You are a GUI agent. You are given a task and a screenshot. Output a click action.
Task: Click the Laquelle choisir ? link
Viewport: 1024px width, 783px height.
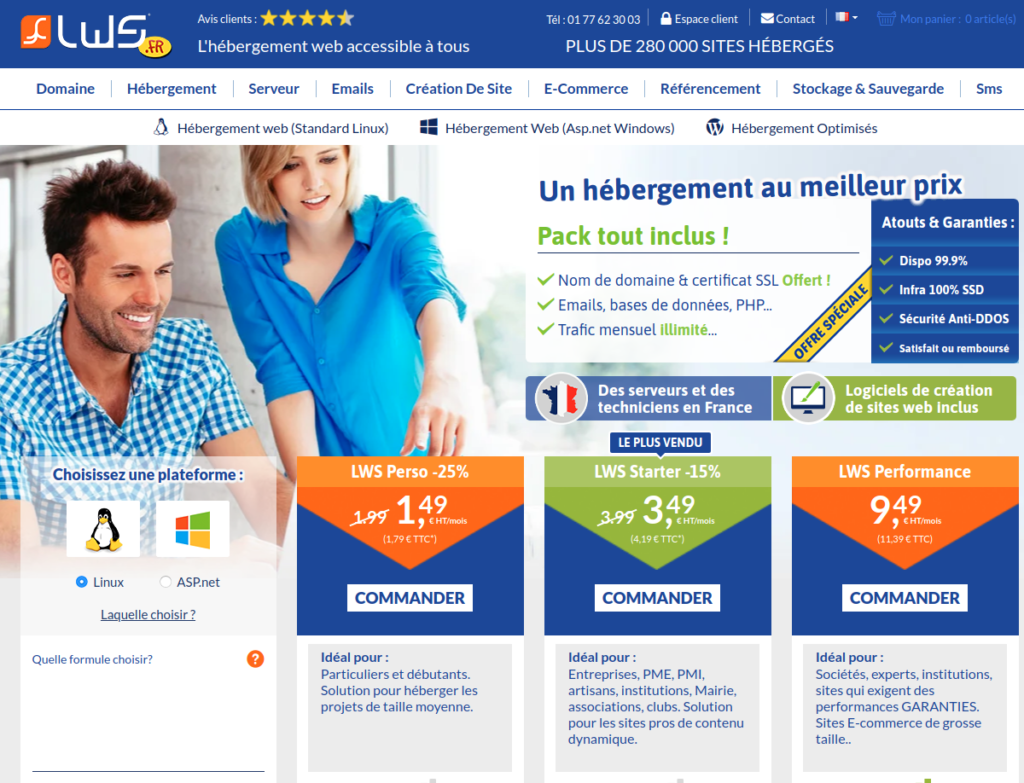(148, 615)
